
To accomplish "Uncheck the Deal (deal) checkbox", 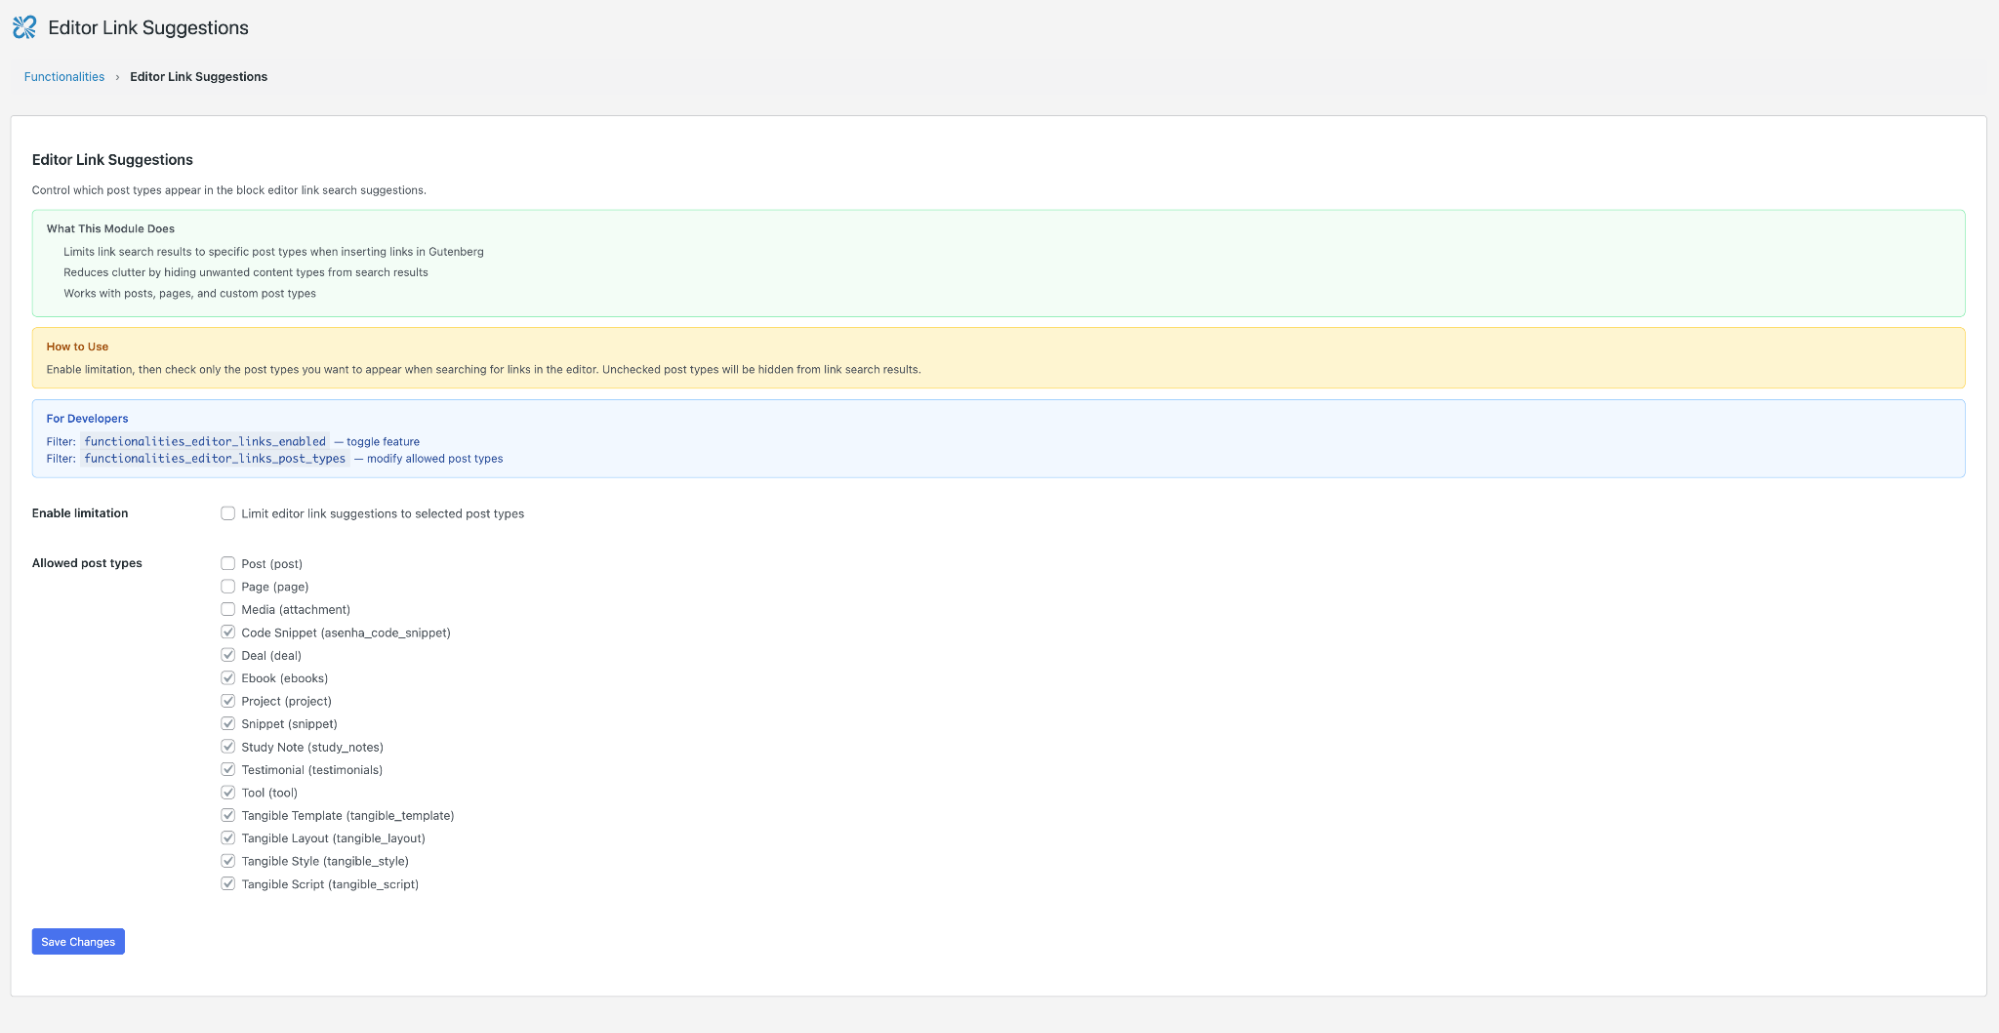I will pyautogui.click(x=228, y=655).
